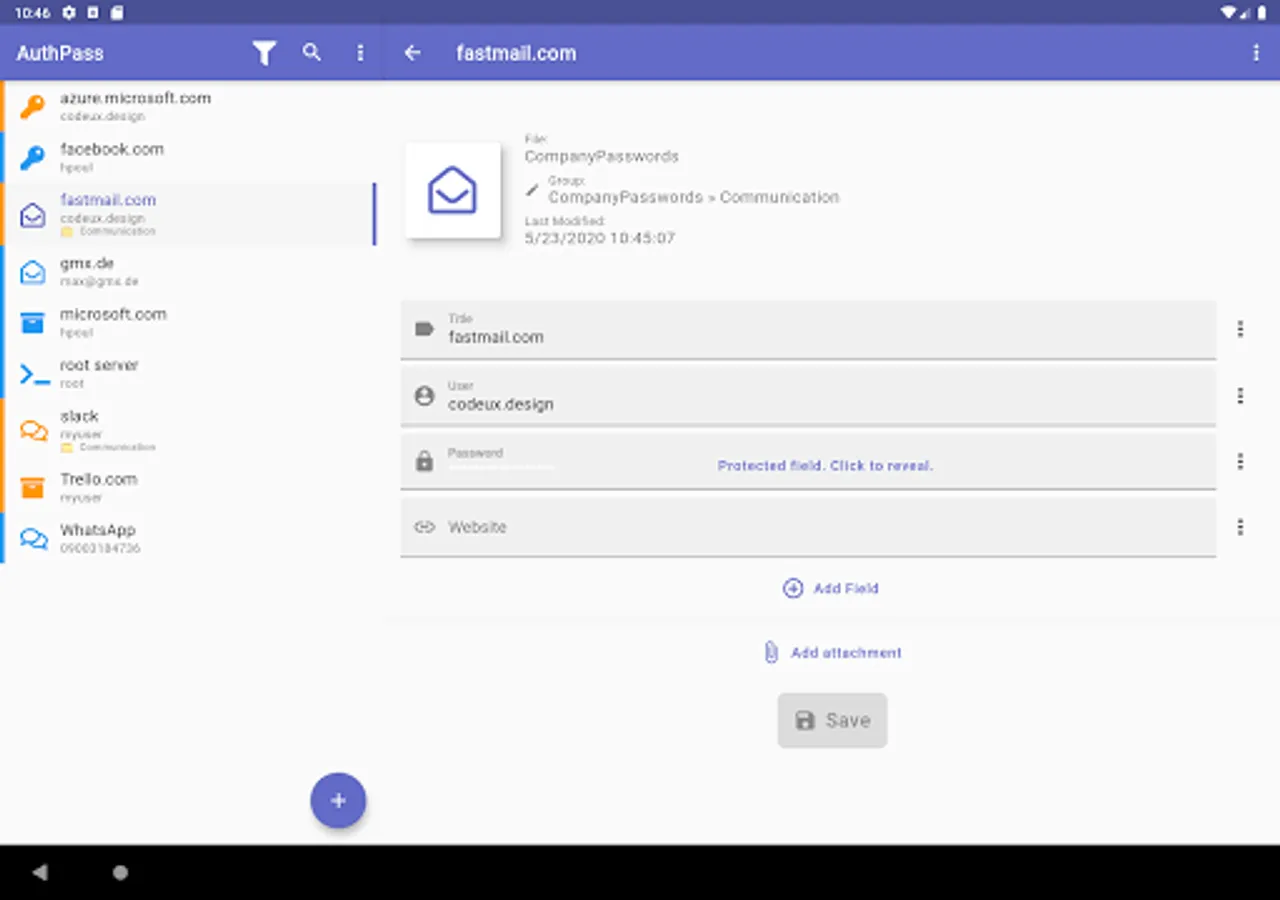Change the large fastmail.com entry icon
1280x900 pixels.
pos(453,190)
